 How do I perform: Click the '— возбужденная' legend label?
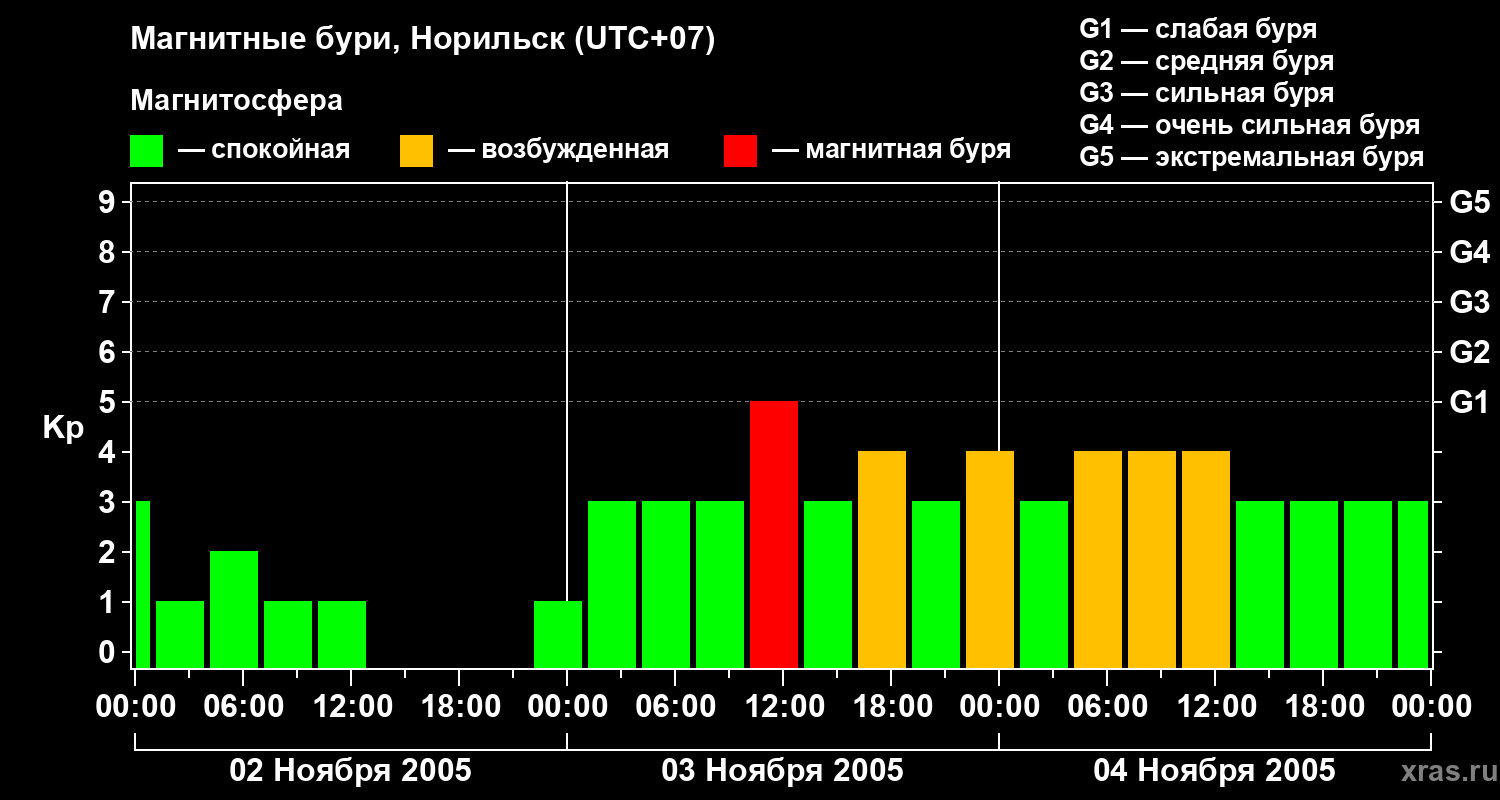click(558, 151)
